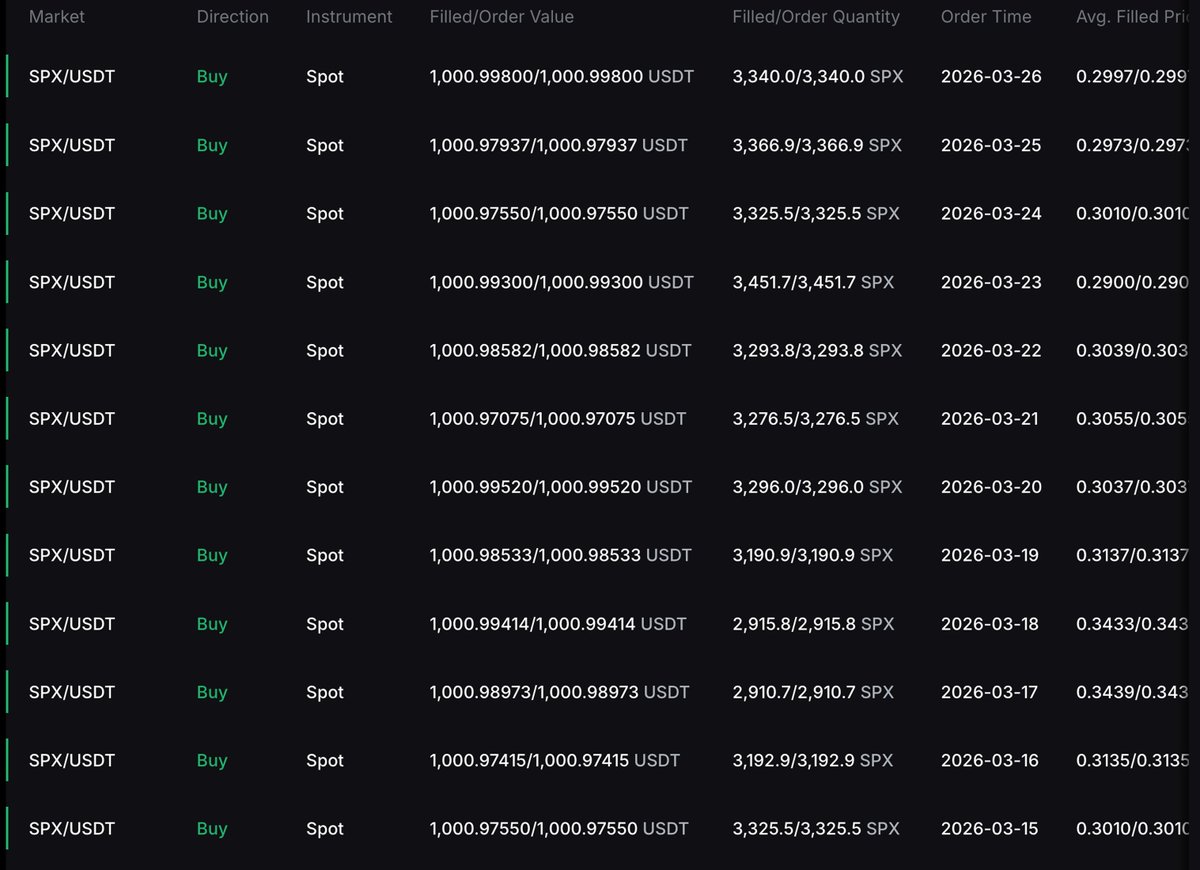Click Buy in the 2026-03-16 row
1200x870 pixels.
pos(212,760)
